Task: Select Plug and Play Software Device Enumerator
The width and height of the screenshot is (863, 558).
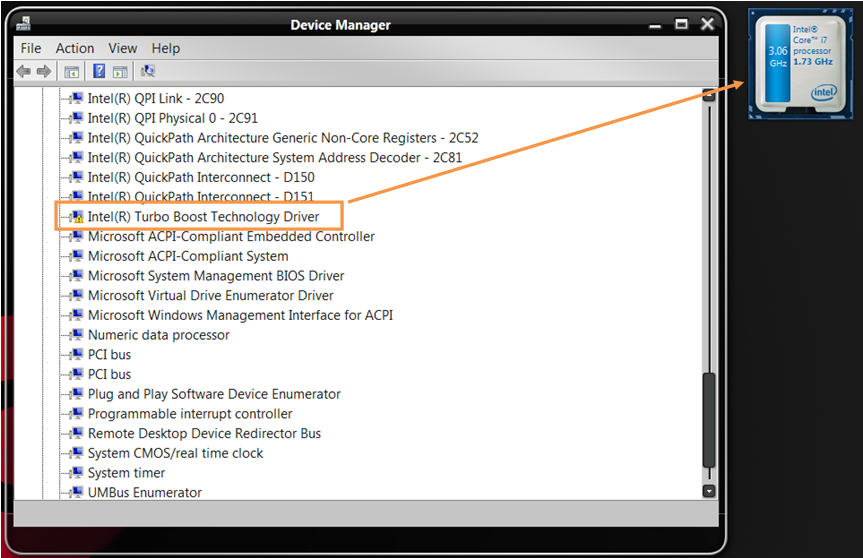Action: click(214, 394)
